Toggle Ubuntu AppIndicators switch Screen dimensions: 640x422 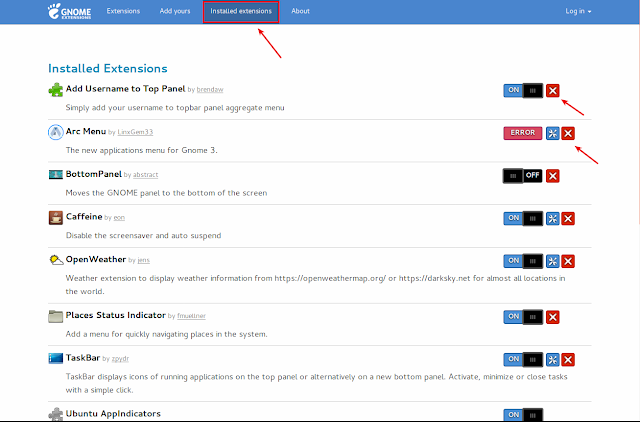pyautogui.click(x=523, y=415)
